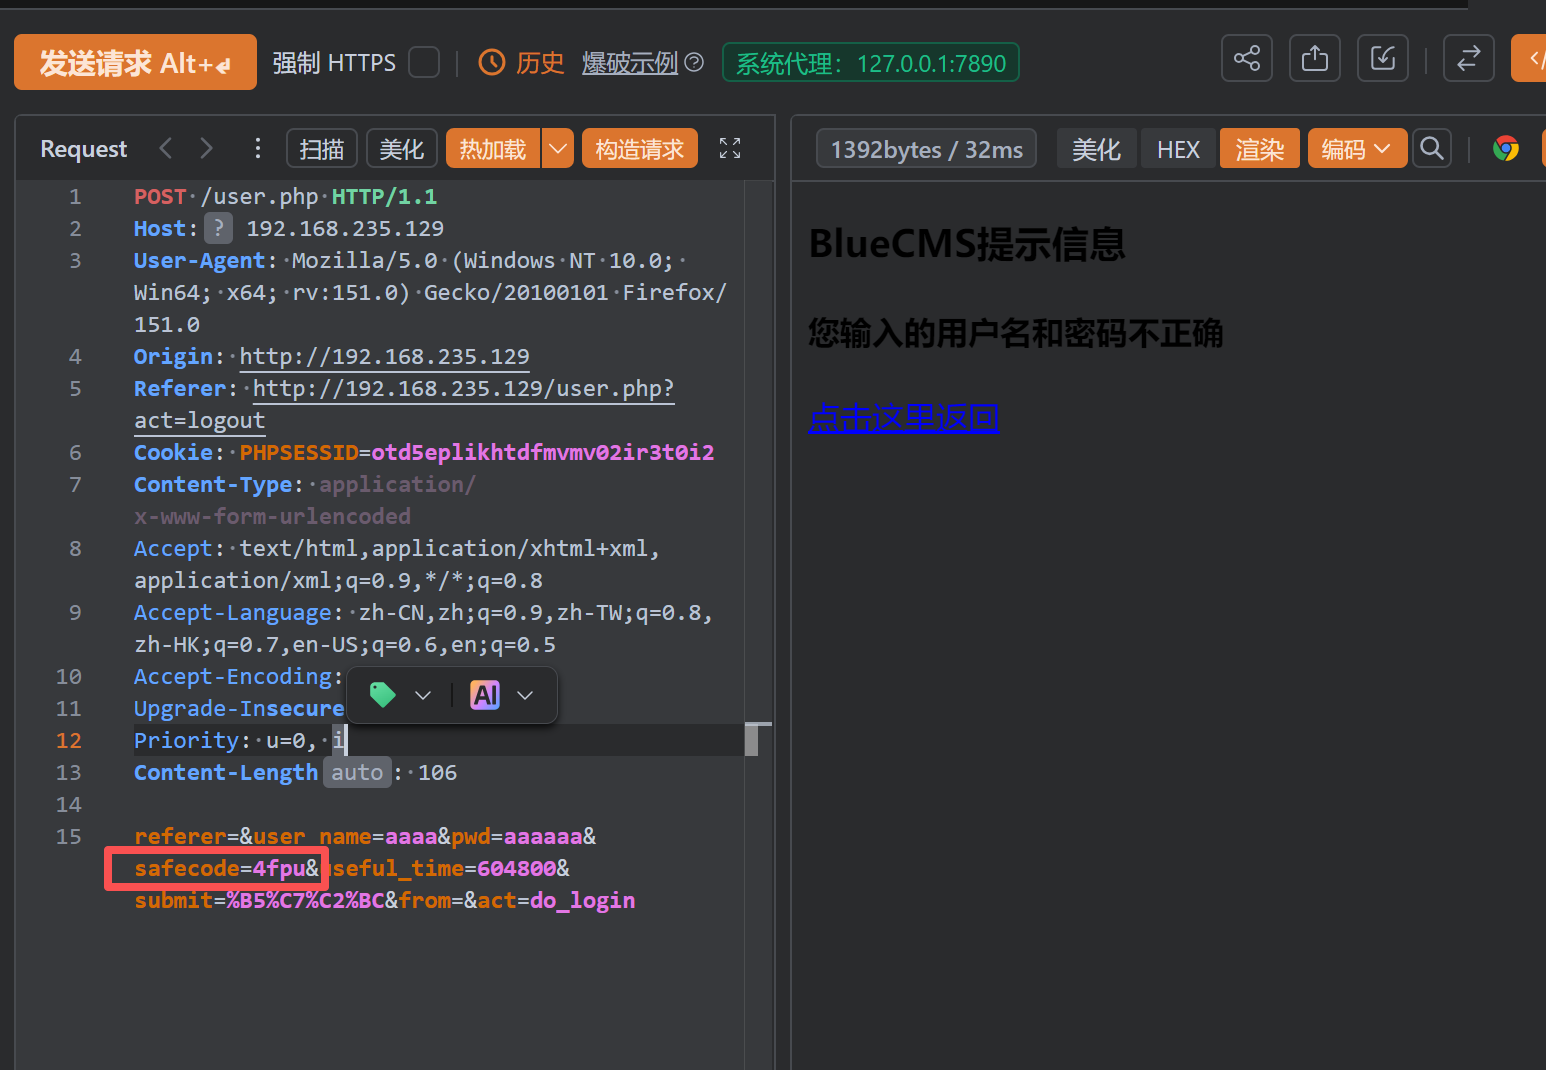Screen dimensions: 1546x1070
Task: Send the request with 发送请求 button
Action: [135, 62]
